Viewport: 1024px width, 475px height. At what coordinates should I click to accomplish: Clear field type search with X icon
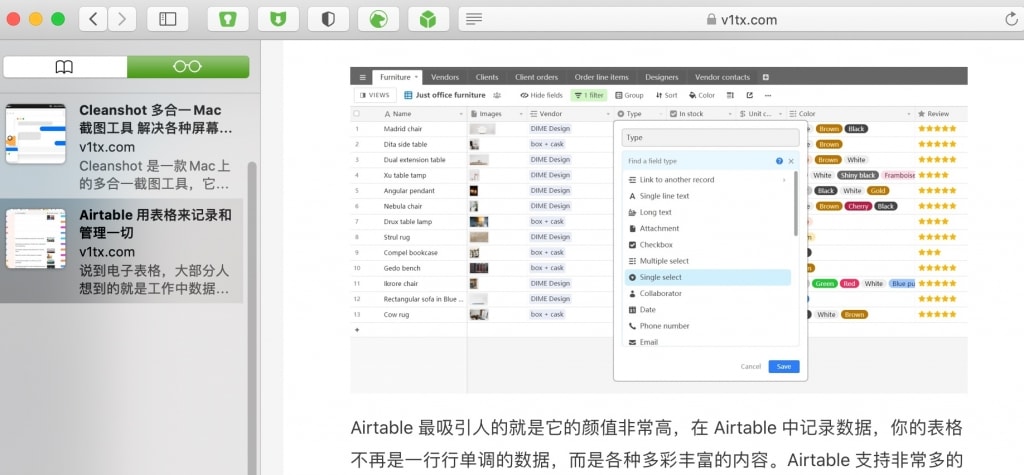(x=791, y=161)
